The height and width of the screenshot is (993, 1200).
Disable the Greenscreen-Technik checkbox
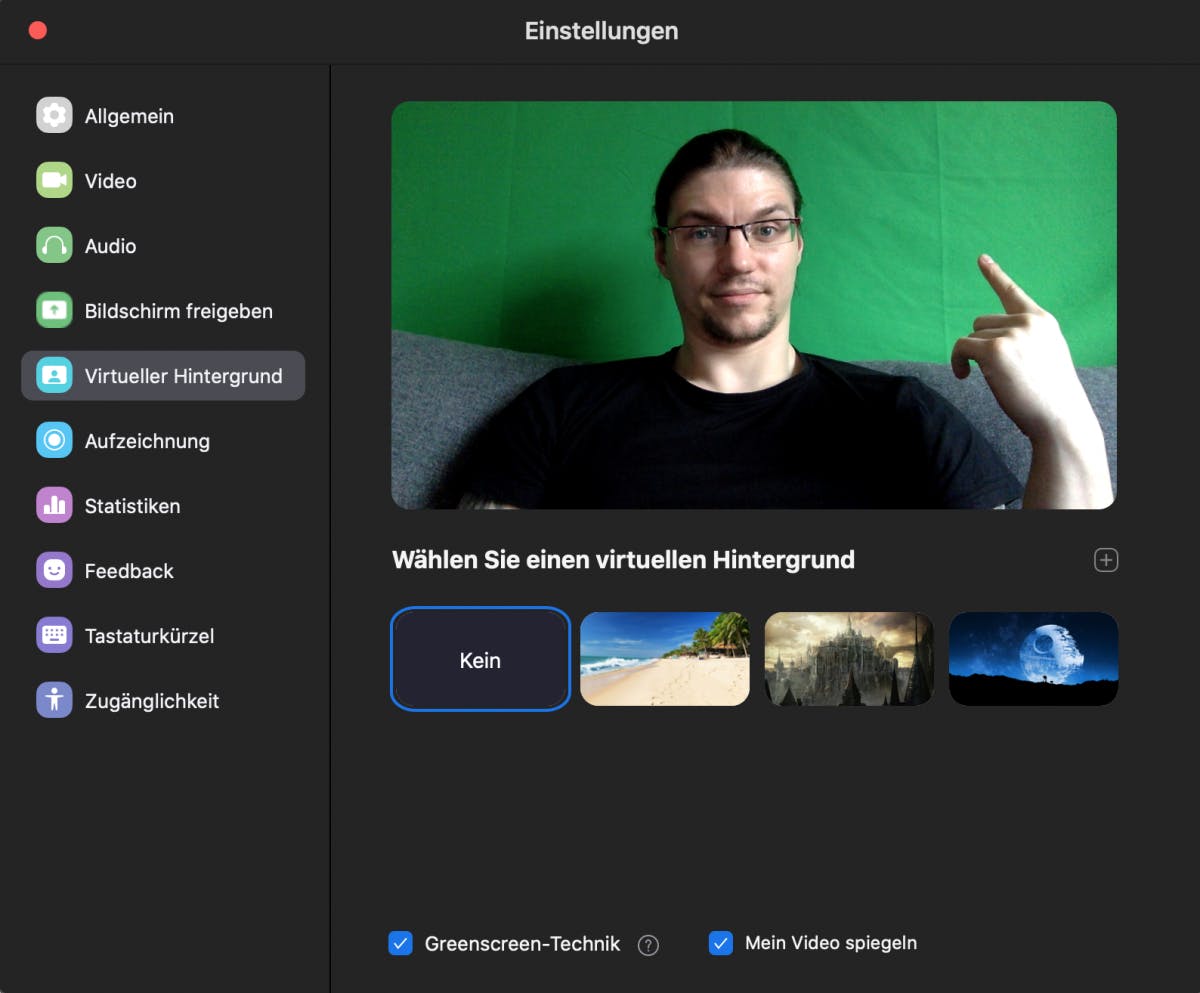pyautogui.click(x=400, y=944)
